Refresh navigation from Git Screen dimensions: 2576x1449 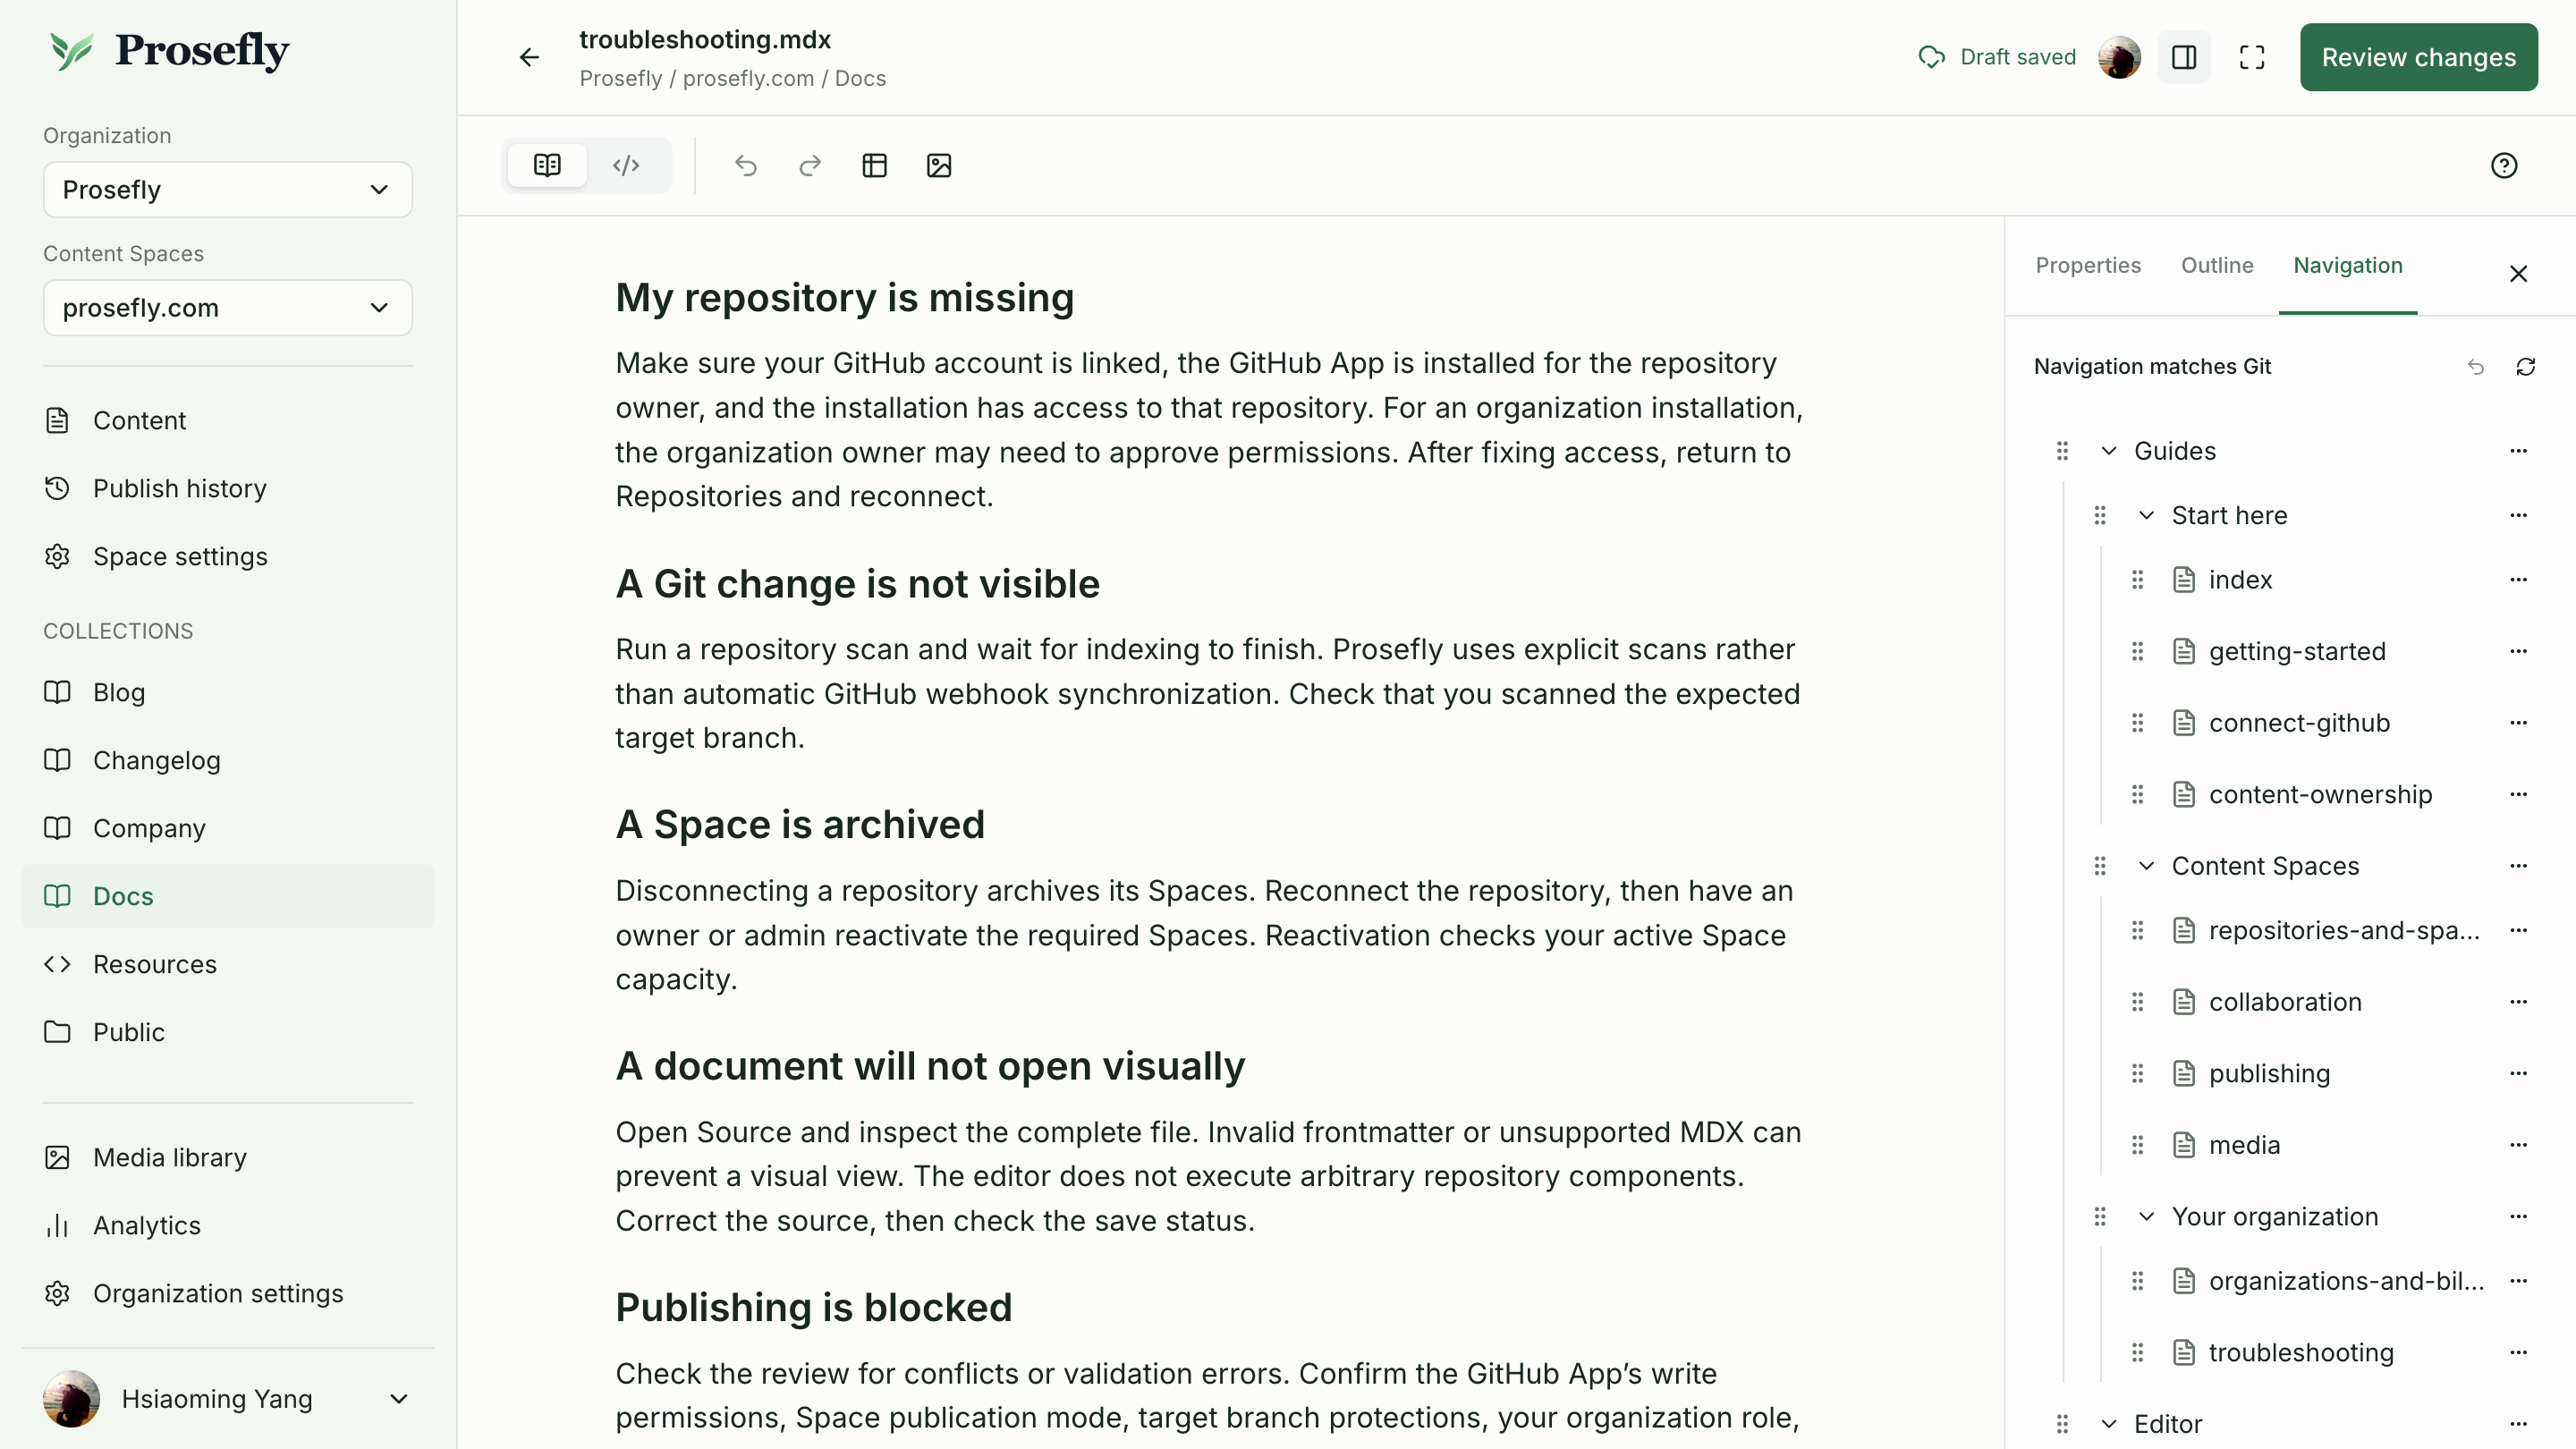tap(2525, 367)
